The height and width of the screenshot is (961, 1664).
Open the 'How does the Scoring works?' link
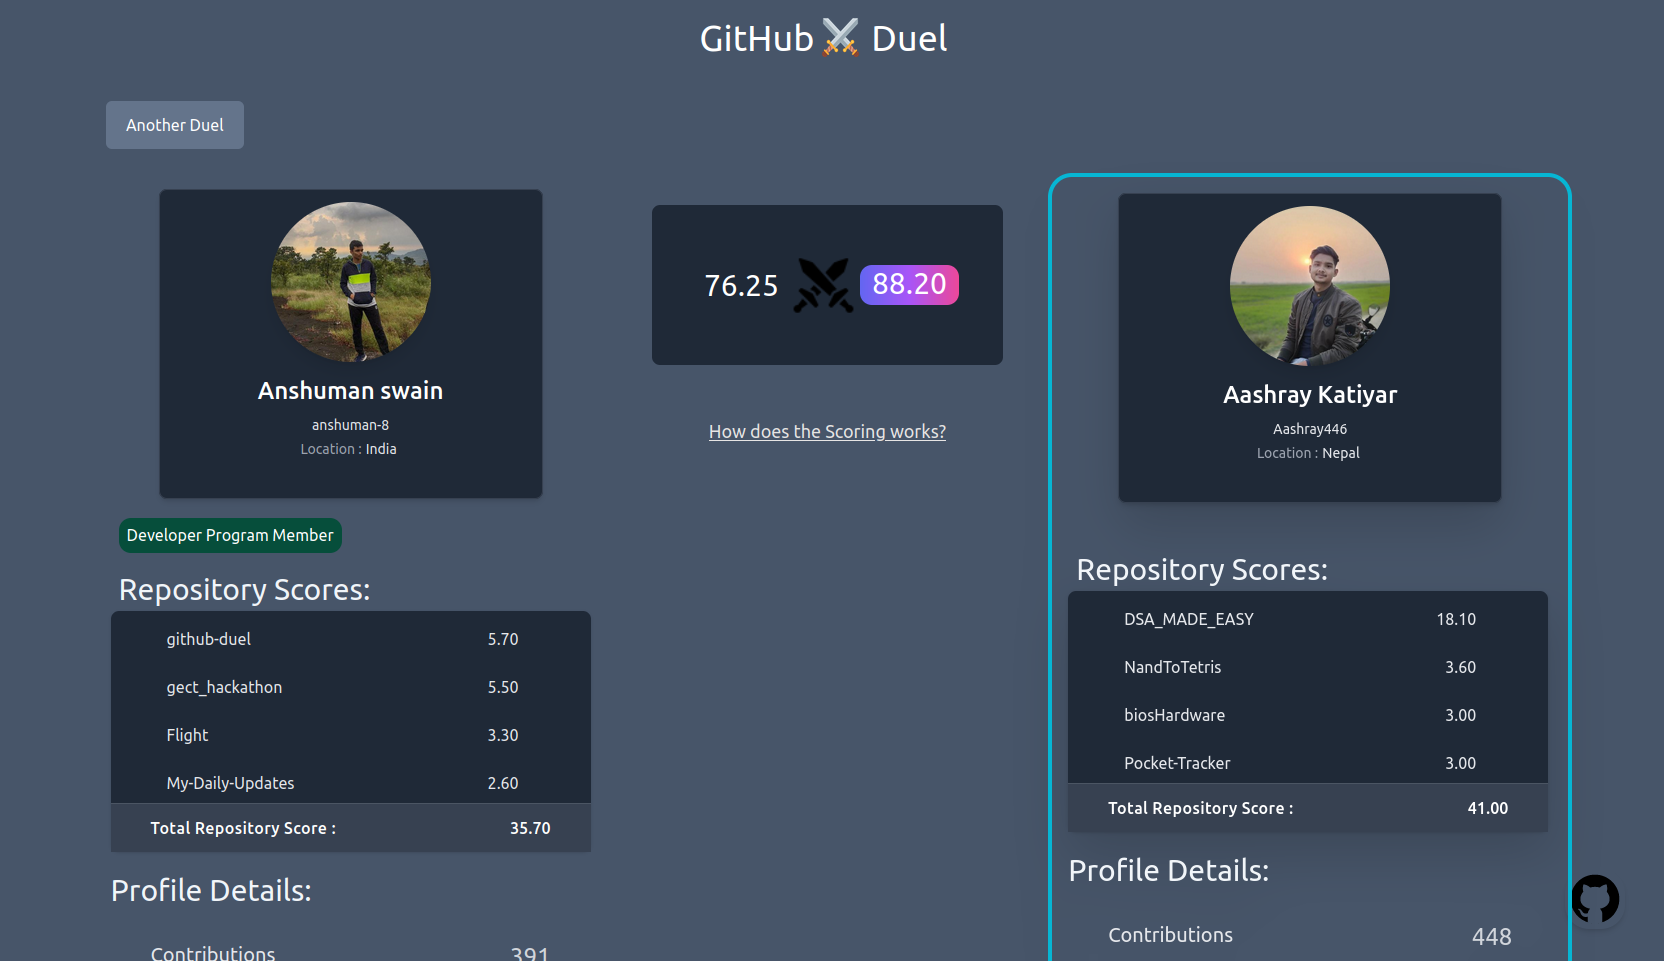(826, 431)
